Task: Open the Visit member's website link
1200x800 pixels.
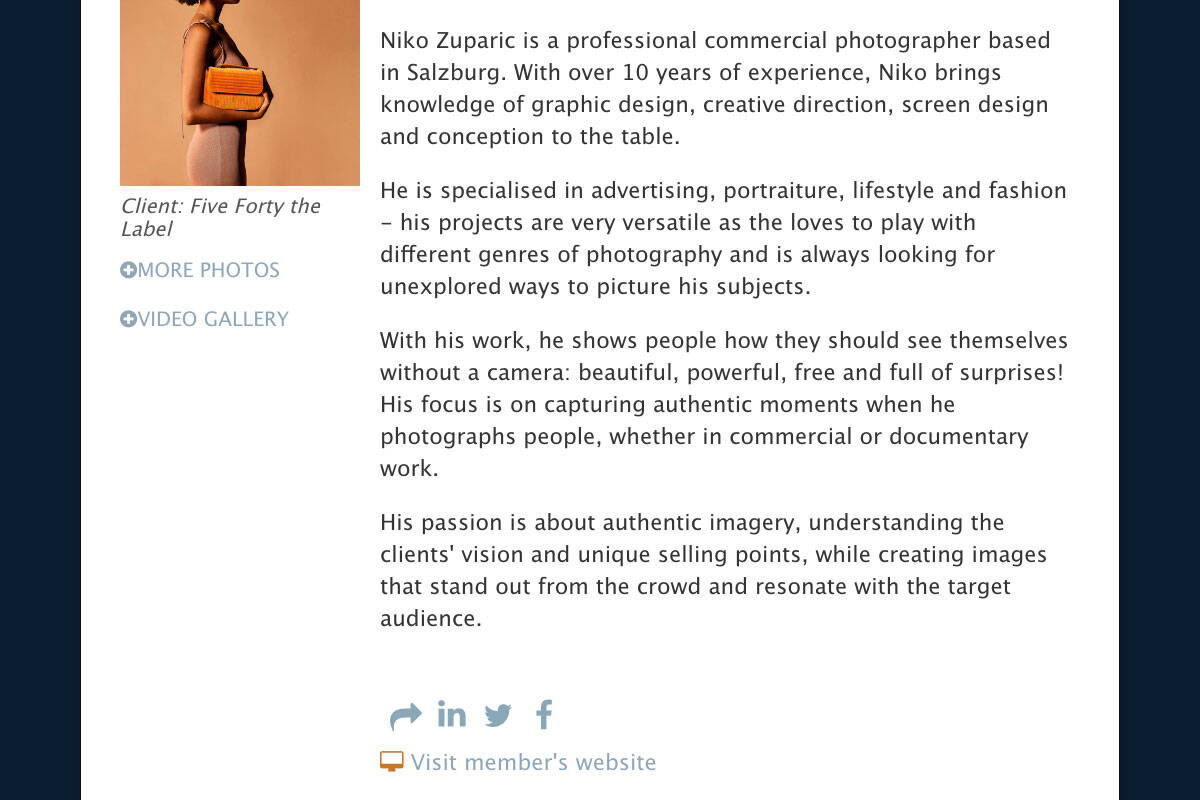Action: 533,762
